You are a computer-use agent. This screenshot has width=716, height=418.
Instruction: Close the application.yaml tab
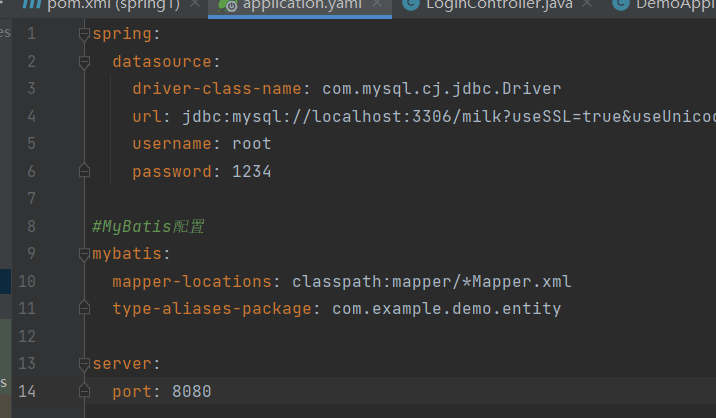pos(376,5)
